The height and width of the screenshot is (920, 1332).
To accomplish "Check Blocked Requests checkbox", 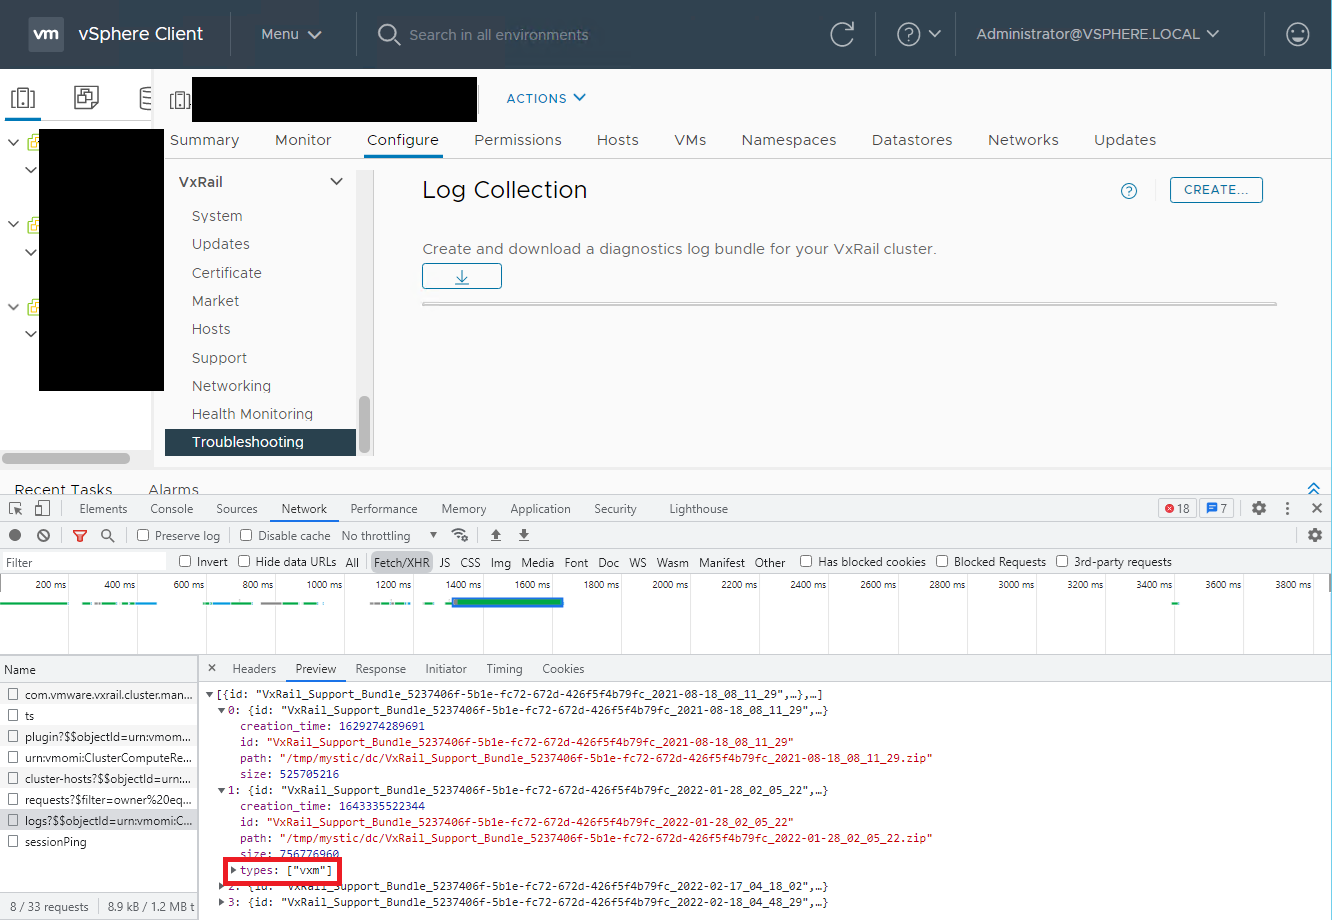I will [x=942, y=562].
